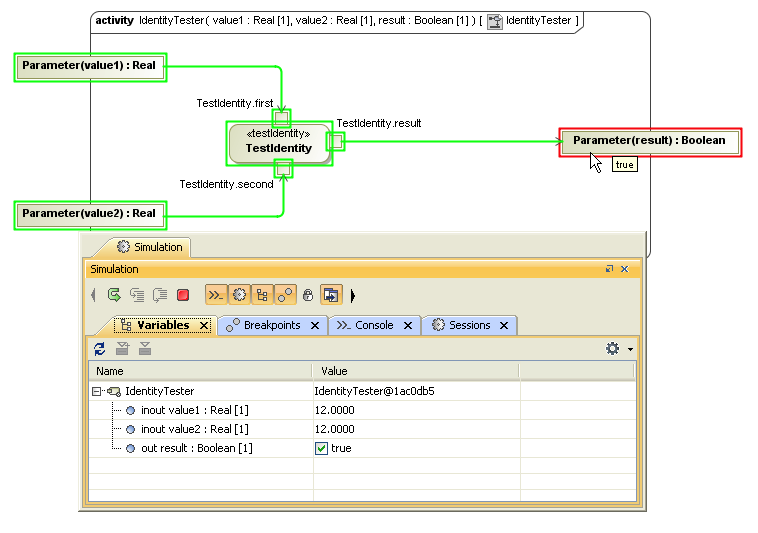Click the IdentityTester icon in diagram header
The width and height of the screenshot is (758, 533).
pyautogui.click(x=494, y=20)
